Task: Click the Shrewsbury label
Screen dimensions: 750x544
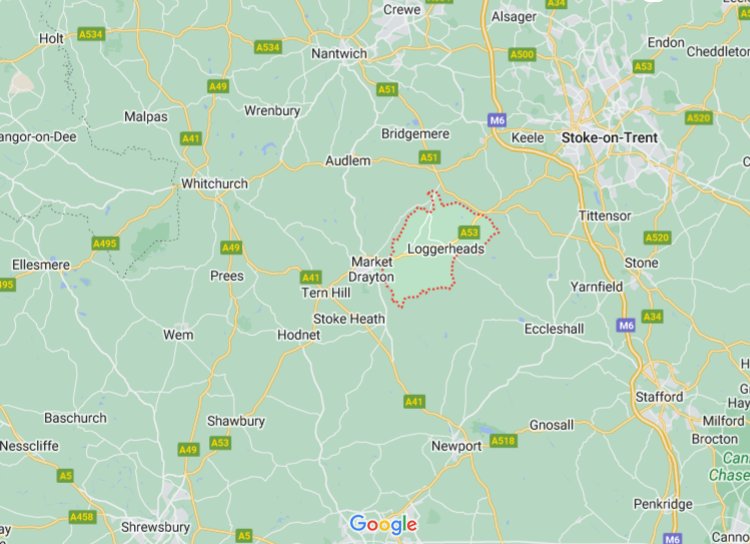Action: 155,527
